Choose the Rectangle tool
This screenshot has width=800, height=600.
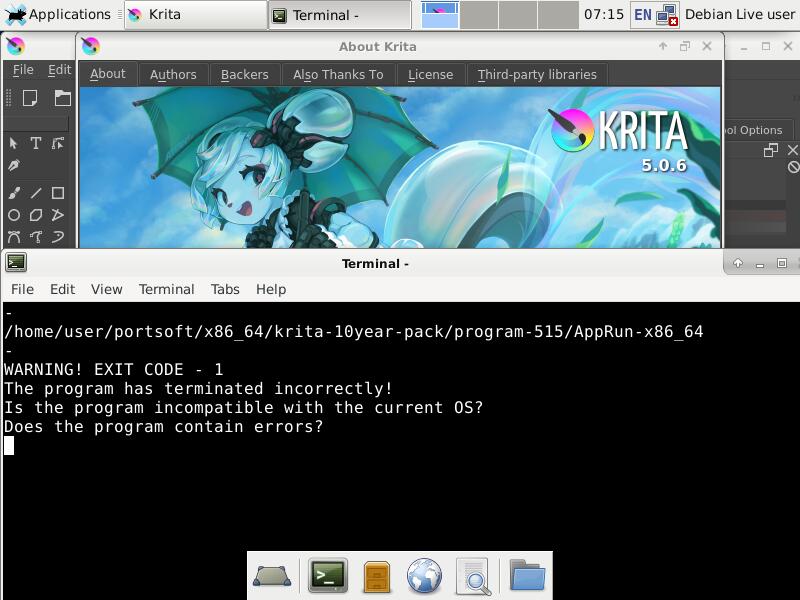58,193
